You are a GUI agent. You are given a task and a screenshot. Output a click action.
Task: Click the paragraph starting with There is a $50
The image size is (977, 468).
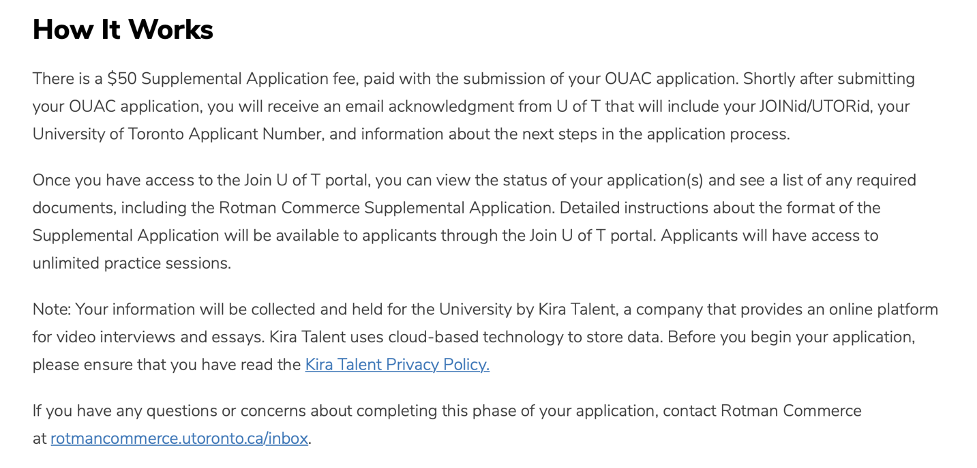[474, 107]
